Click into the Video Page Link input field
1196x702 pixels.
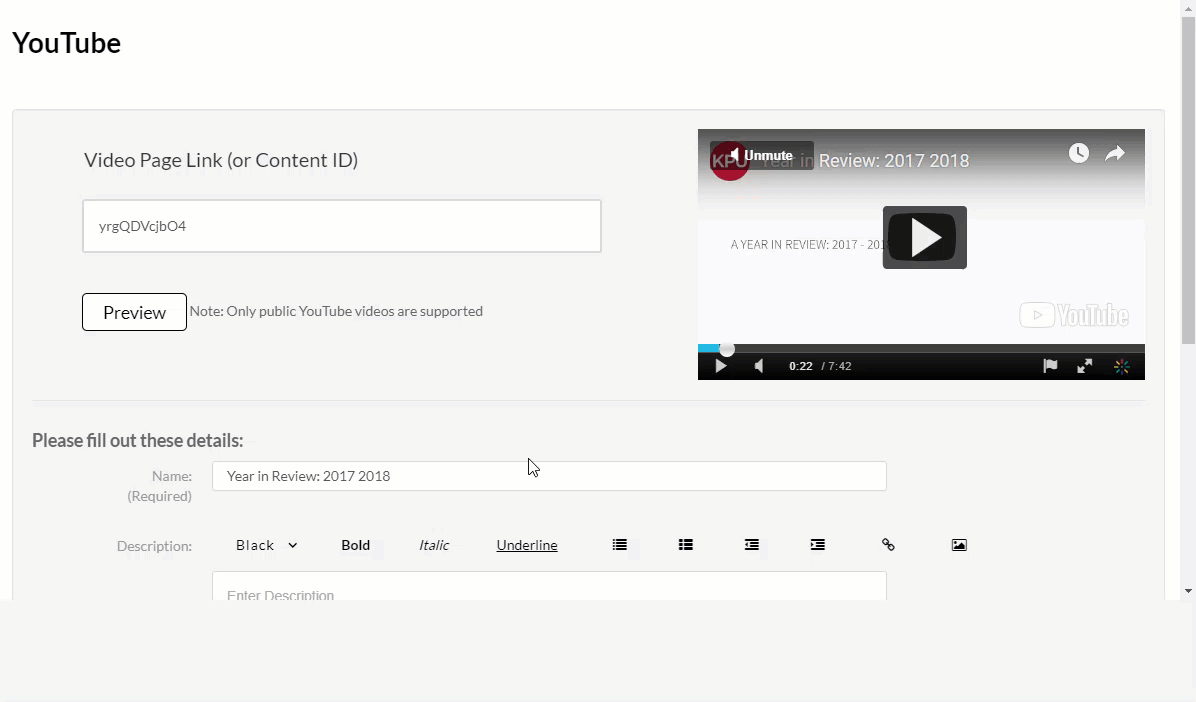(x=342, y=226)
